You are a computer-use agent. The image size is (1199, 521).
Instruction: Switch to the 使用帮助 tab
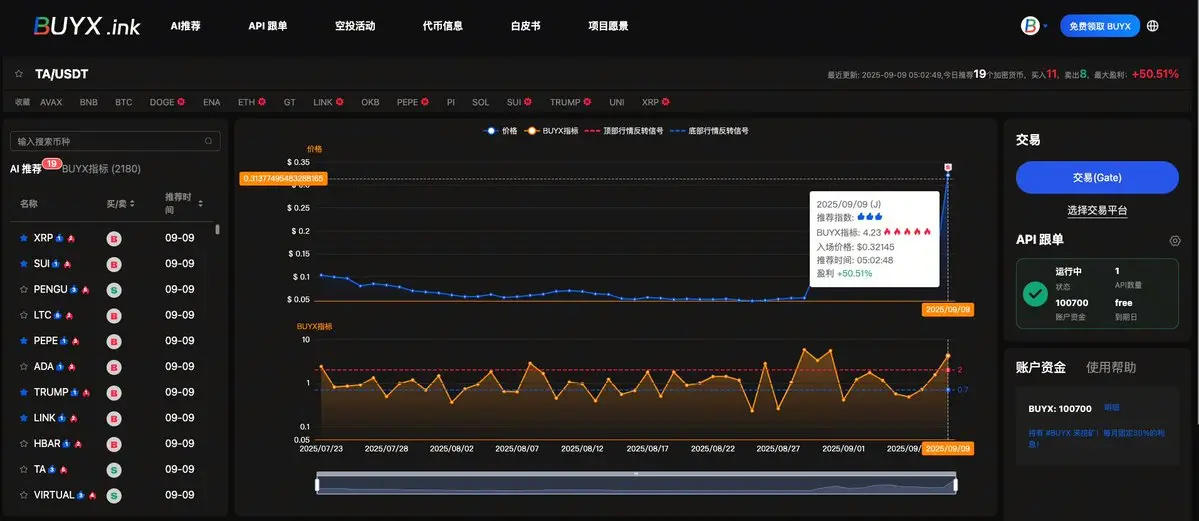(x=1111, y=367)
